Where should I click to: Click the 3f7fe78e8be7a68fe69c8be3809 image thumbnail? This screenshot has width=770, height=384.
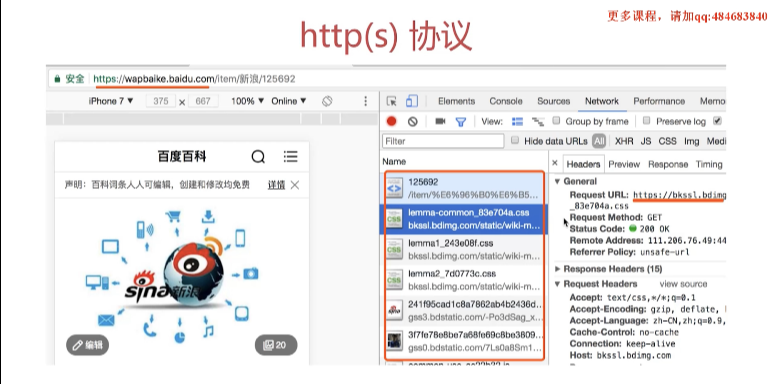click(394, 341)
